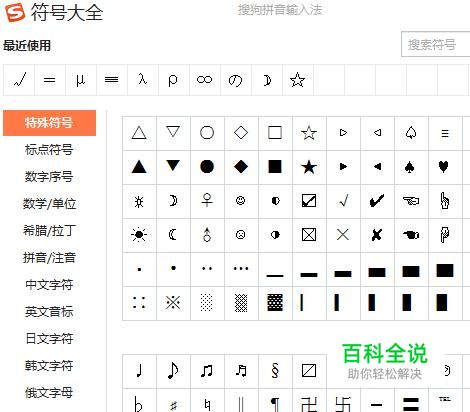Insert bold X mark symbol
470x412 pixels.
377,235
